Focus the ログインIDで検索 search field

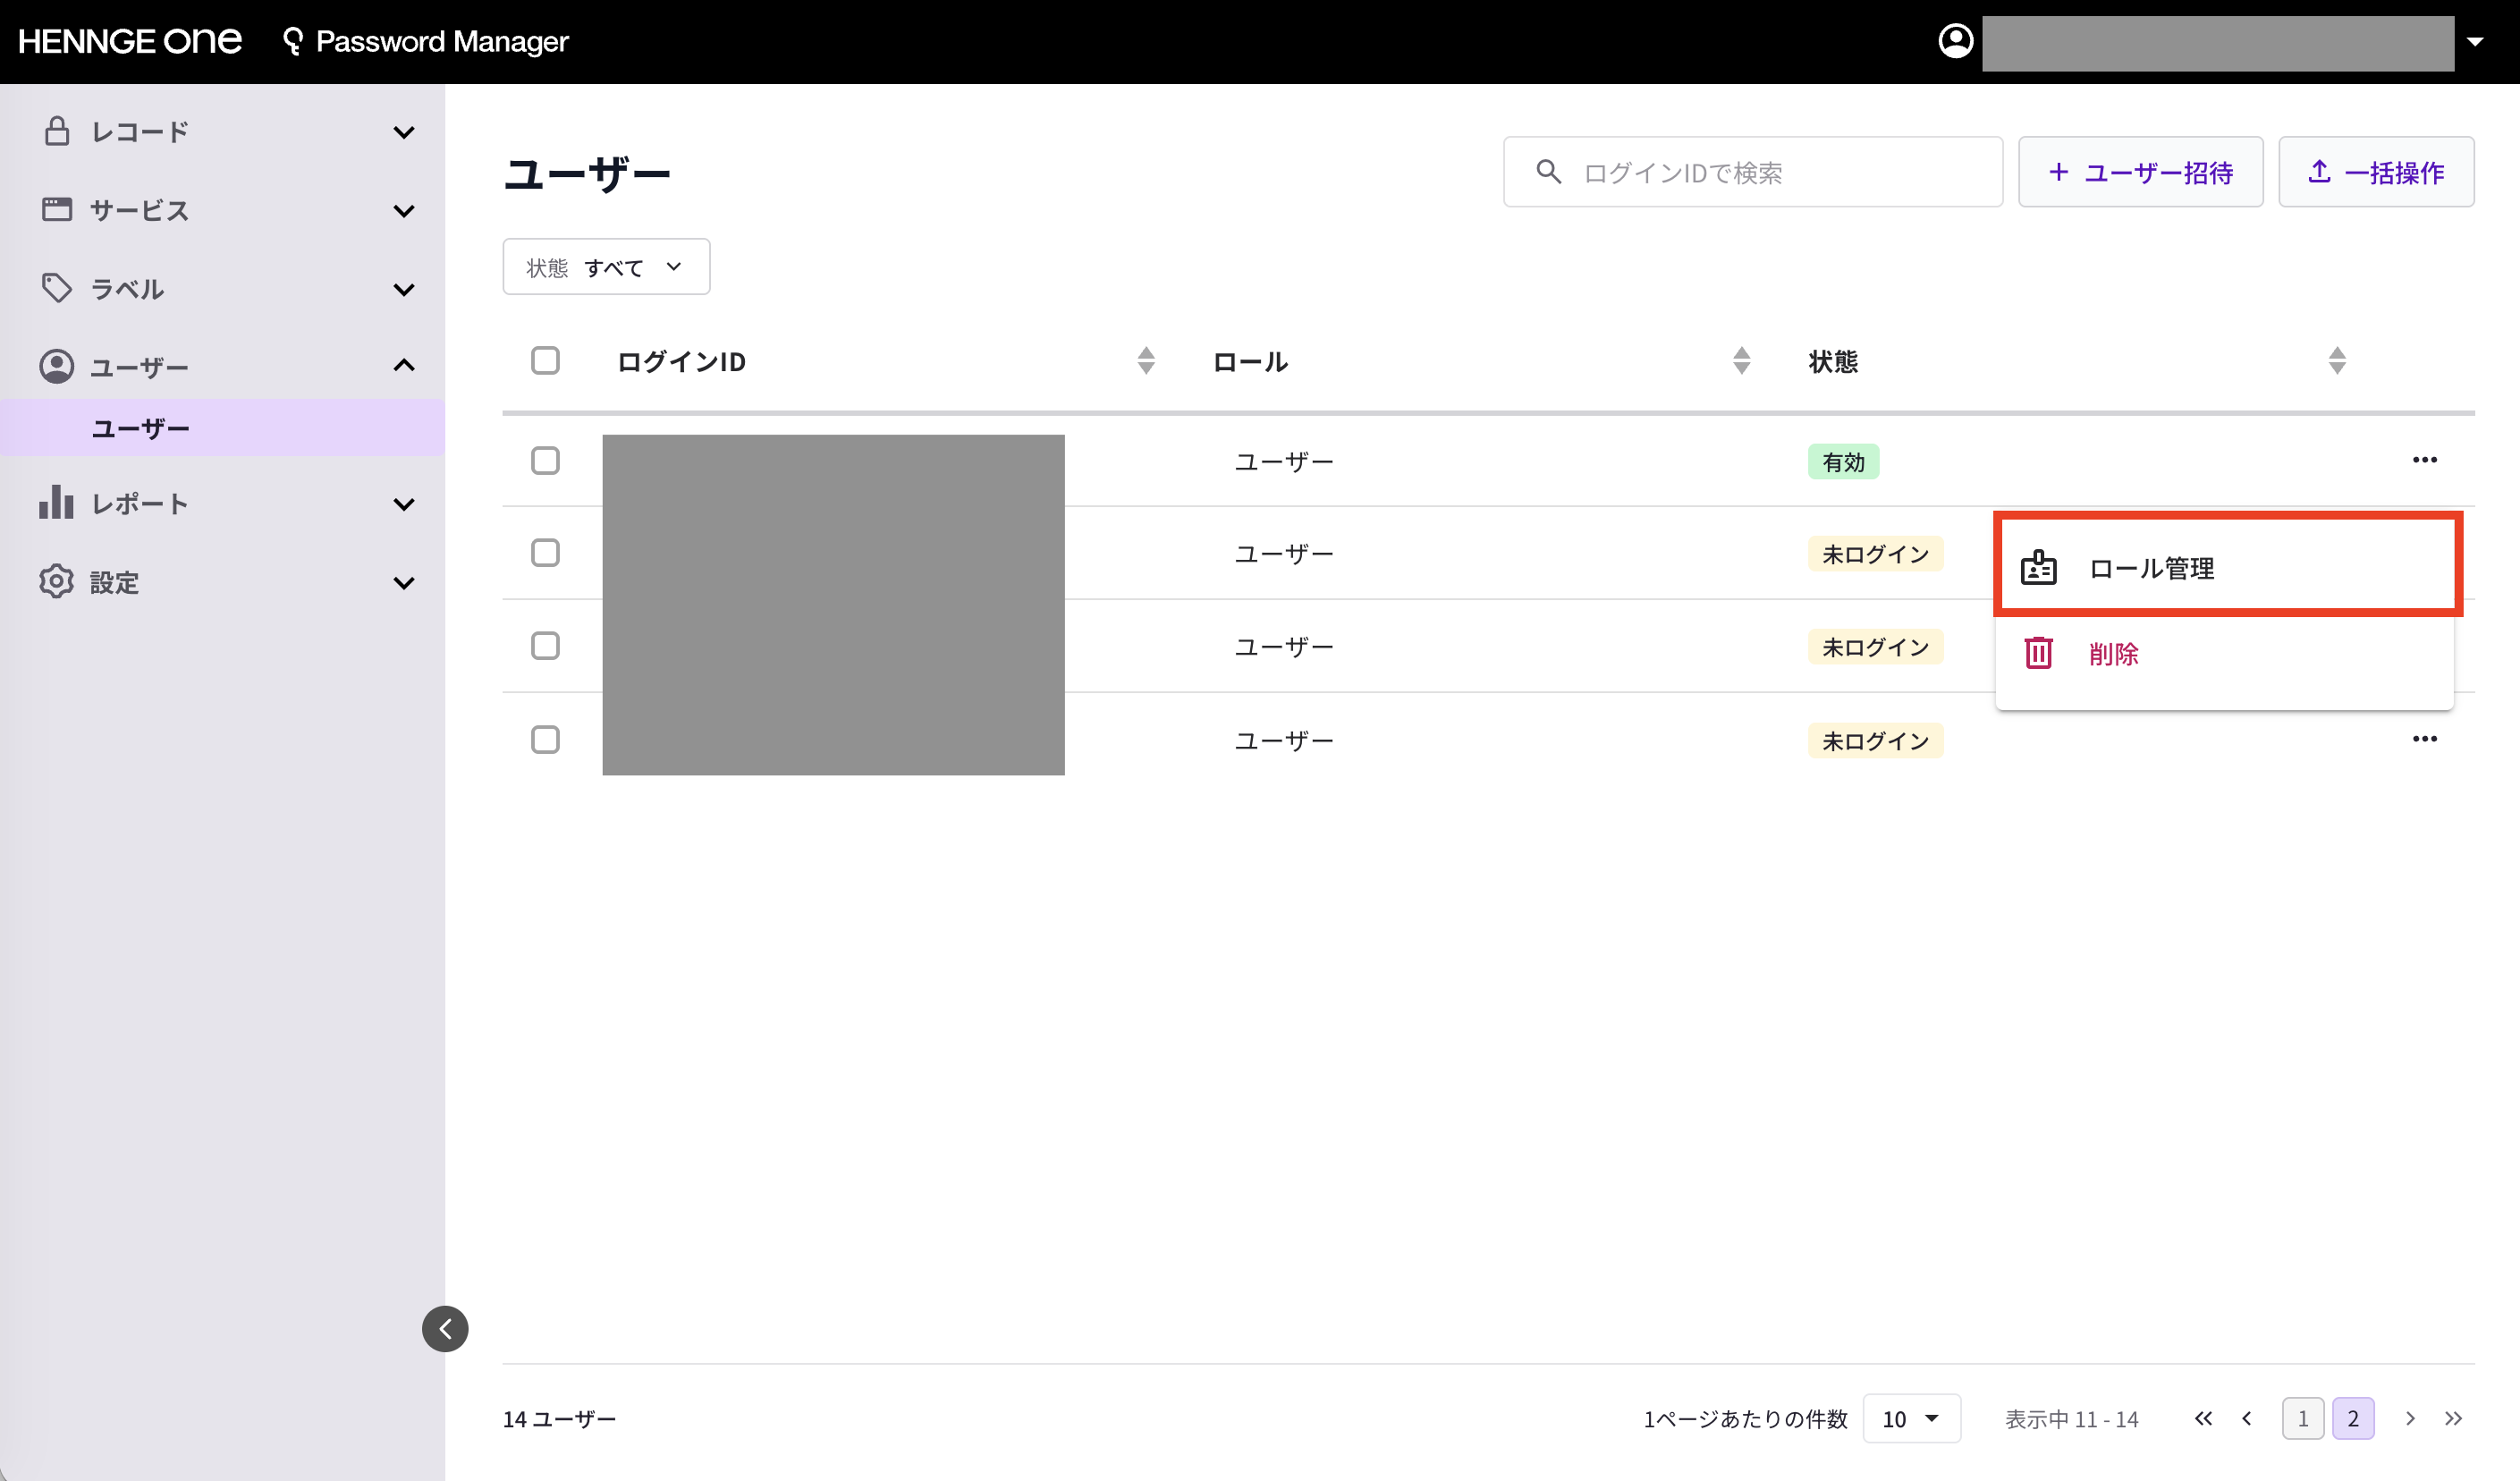coord(1752,172)
